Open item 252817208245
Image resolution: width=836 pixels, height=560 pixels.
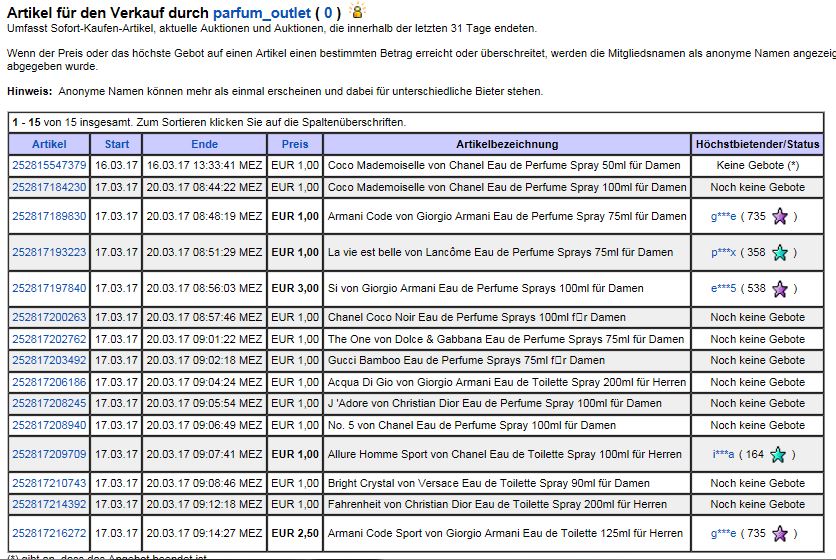point(49,404)
